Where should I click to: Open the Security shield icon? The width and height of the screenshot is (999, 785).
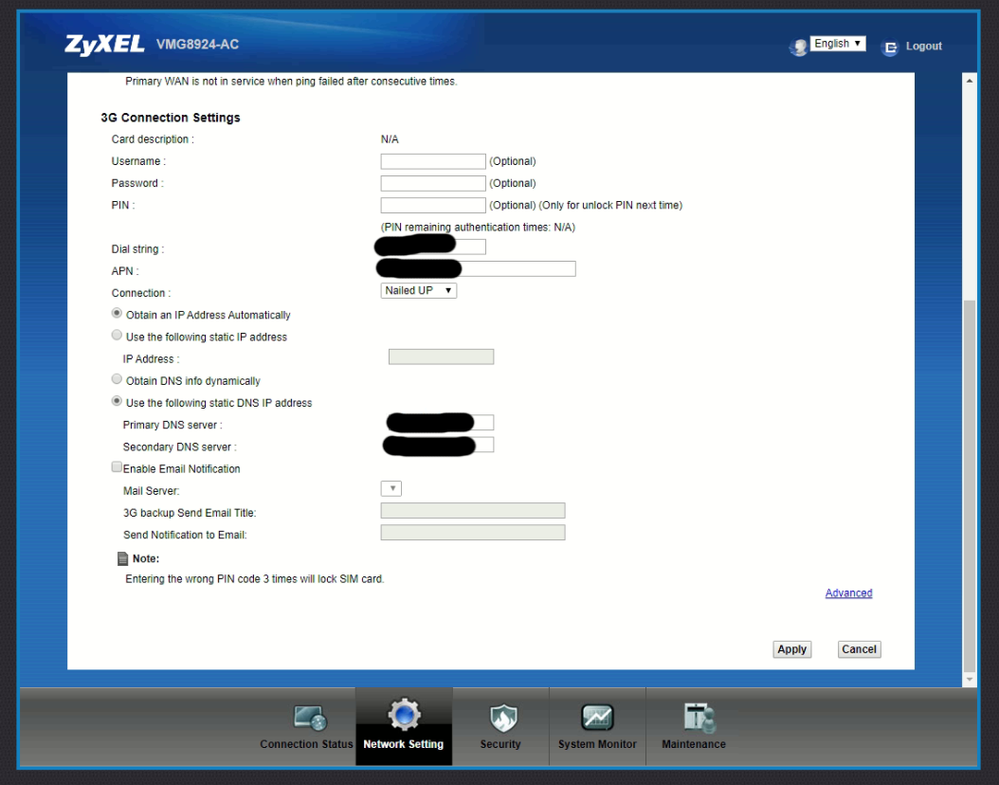pos(501,718)
